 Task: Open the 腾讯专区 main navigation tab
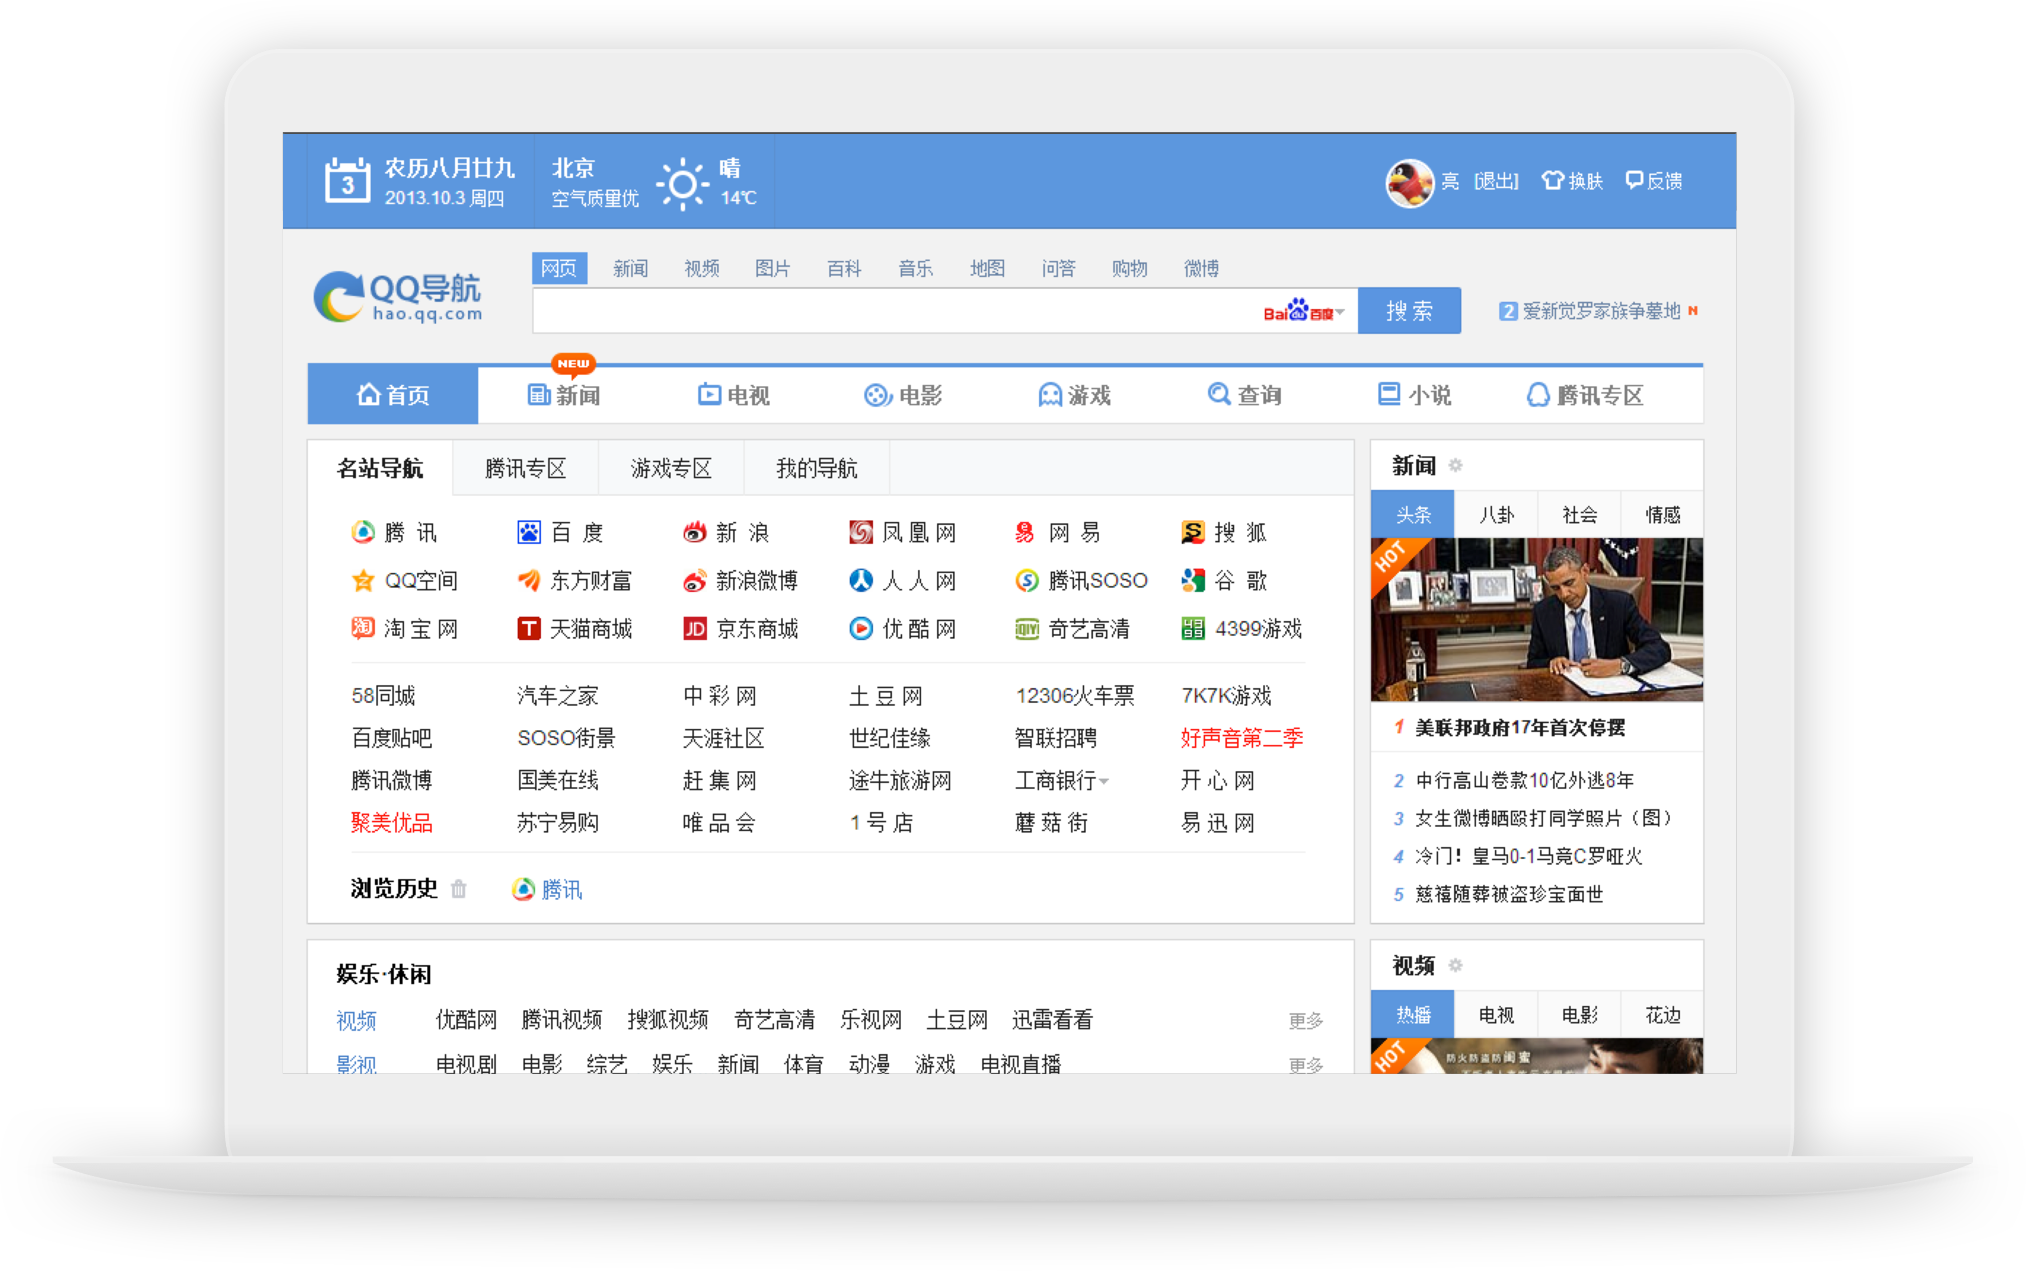pyautogui.click(x=1585, y=395)
